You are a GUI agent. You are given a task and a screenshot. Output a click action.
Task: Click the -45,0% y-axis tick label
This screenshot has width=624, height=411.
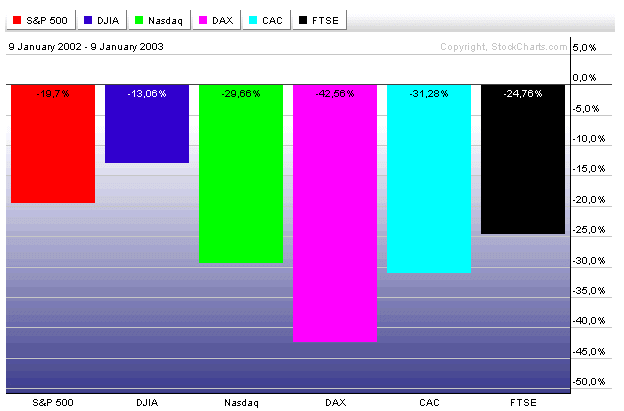click(589, 352)
